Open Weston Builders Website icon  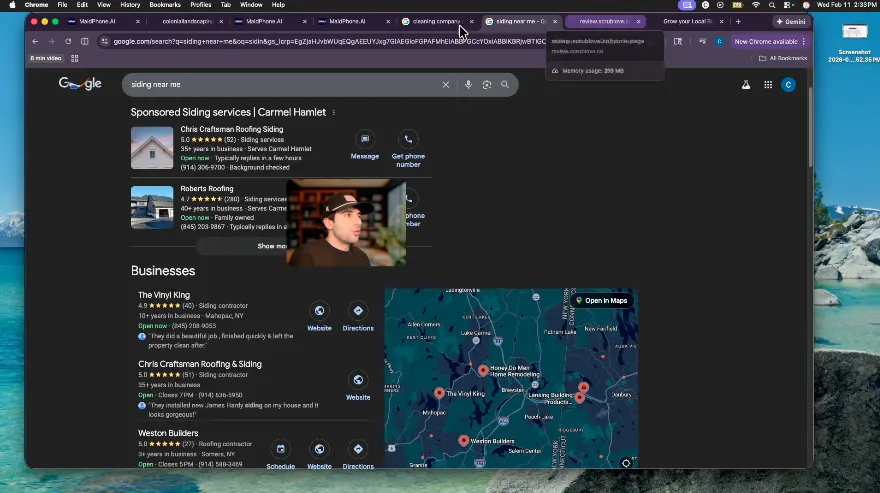(x=319, y=449)
